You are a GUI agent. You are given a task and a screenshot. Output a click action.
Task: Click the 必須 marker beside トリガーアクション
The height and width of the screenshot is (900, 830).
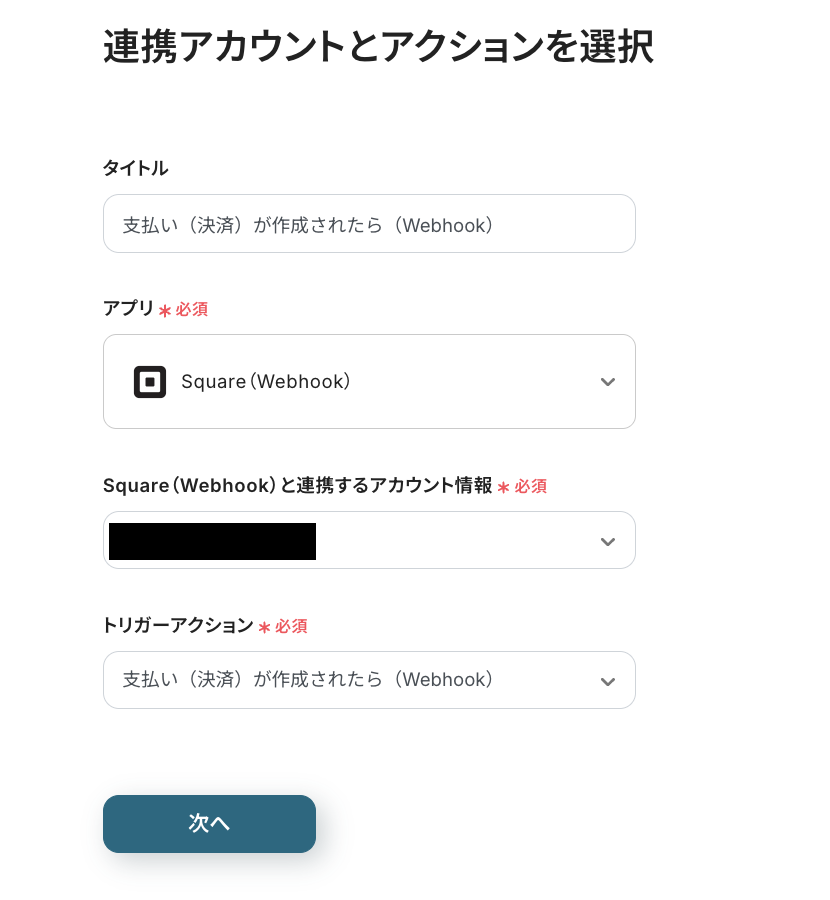point(291,627)
